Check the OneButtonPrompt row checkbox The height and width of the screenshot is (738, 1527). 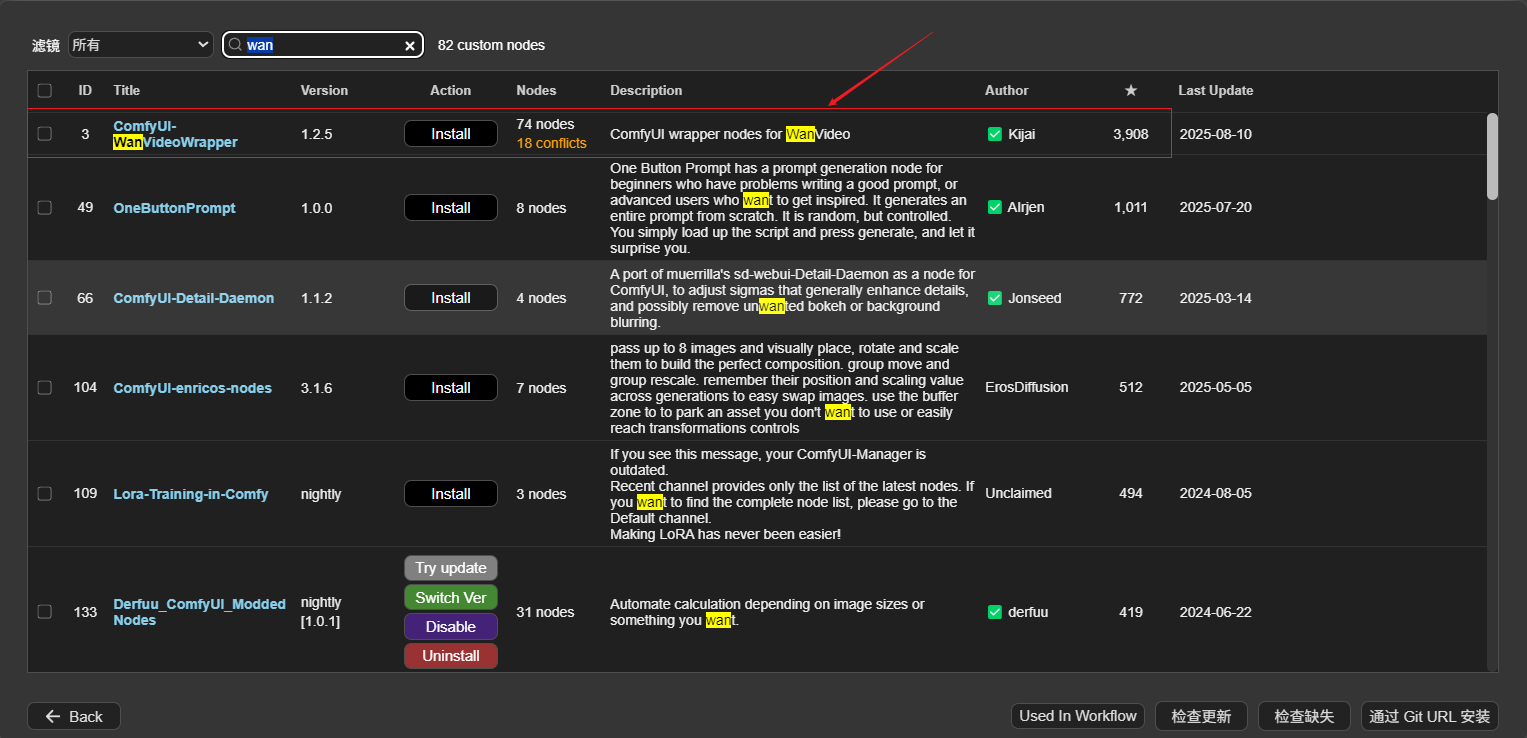[44, 207]
